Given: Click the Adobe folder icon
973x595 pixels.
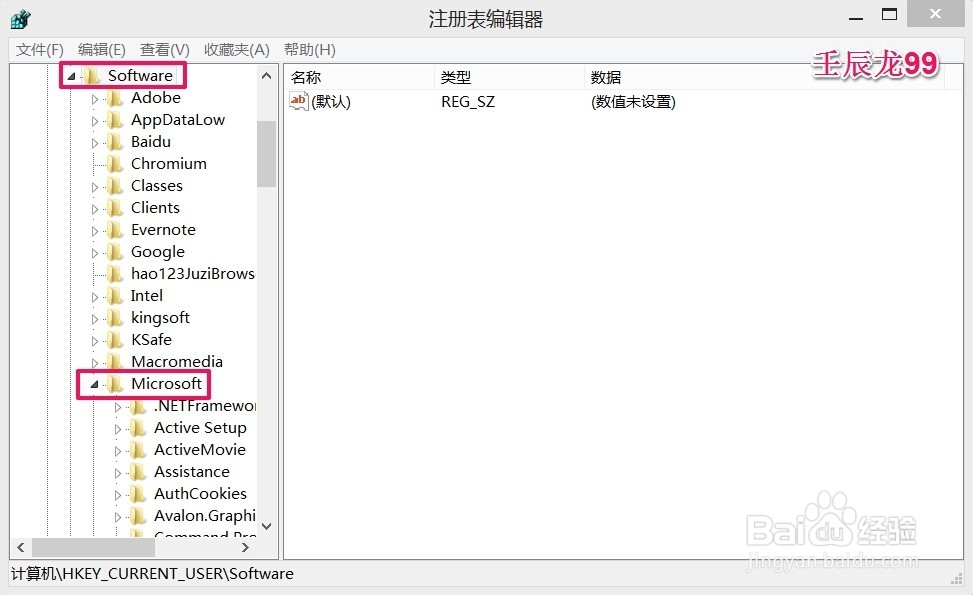Looking at the screenshot, I should click(x=114, y=98).
